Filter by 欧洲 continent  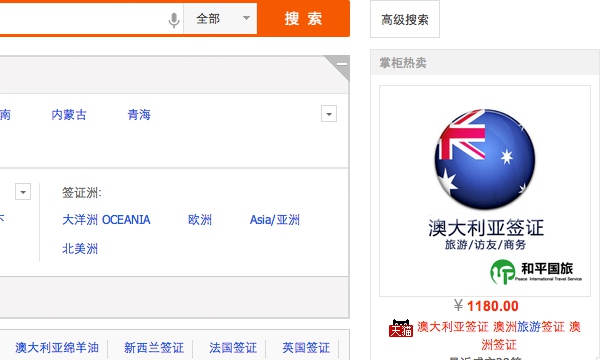(x=200, y=220)
